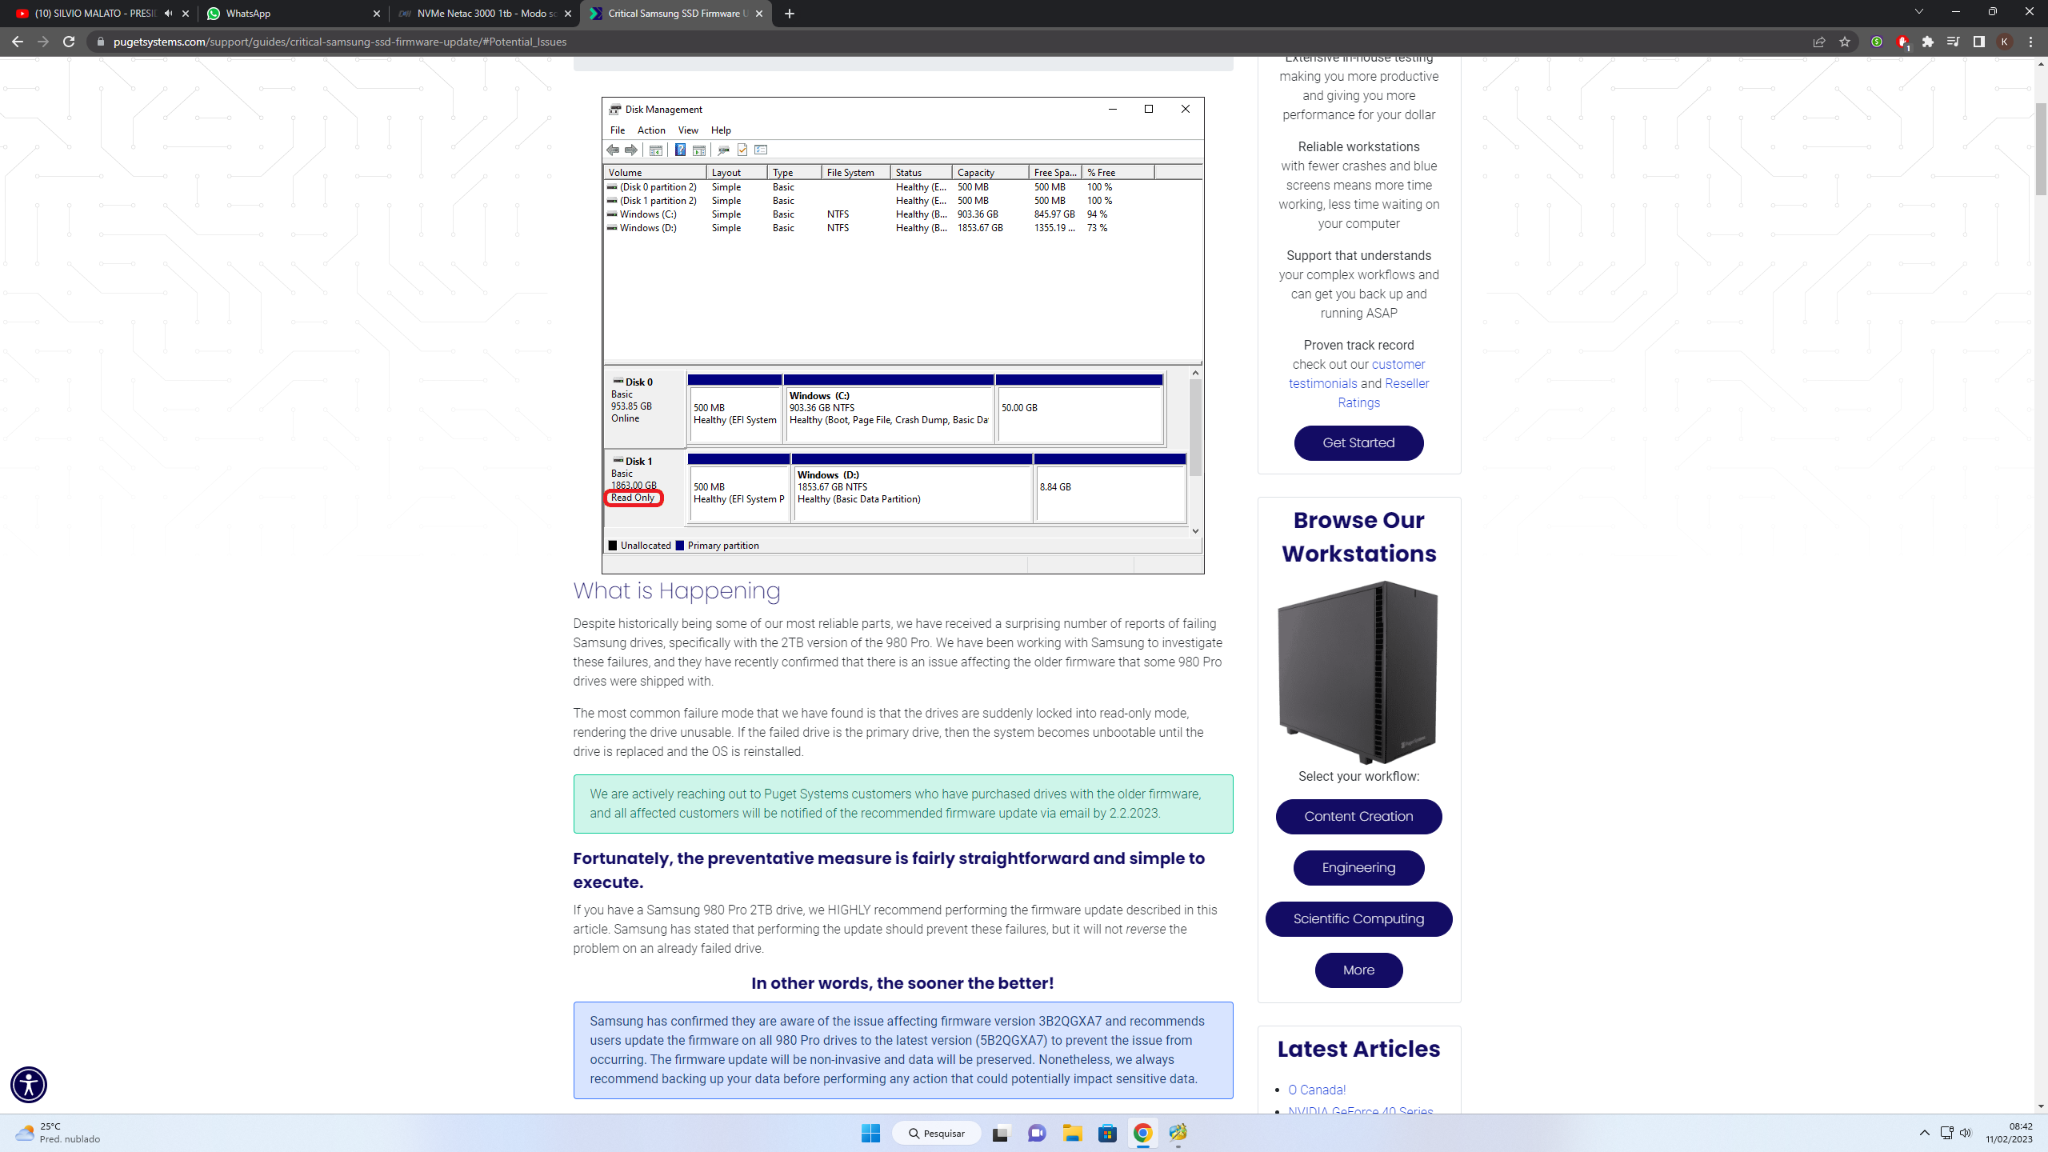Open the paint-style app beside Chrome
This screenshot has height=1152, width=2048.
pos(1178,1133)
